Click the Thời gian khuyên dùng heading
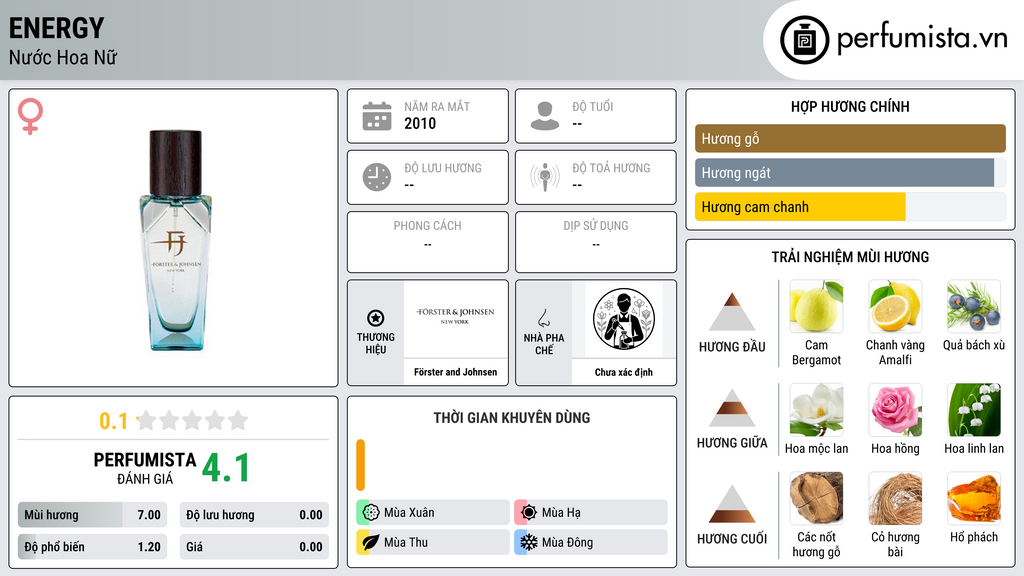 512,418
